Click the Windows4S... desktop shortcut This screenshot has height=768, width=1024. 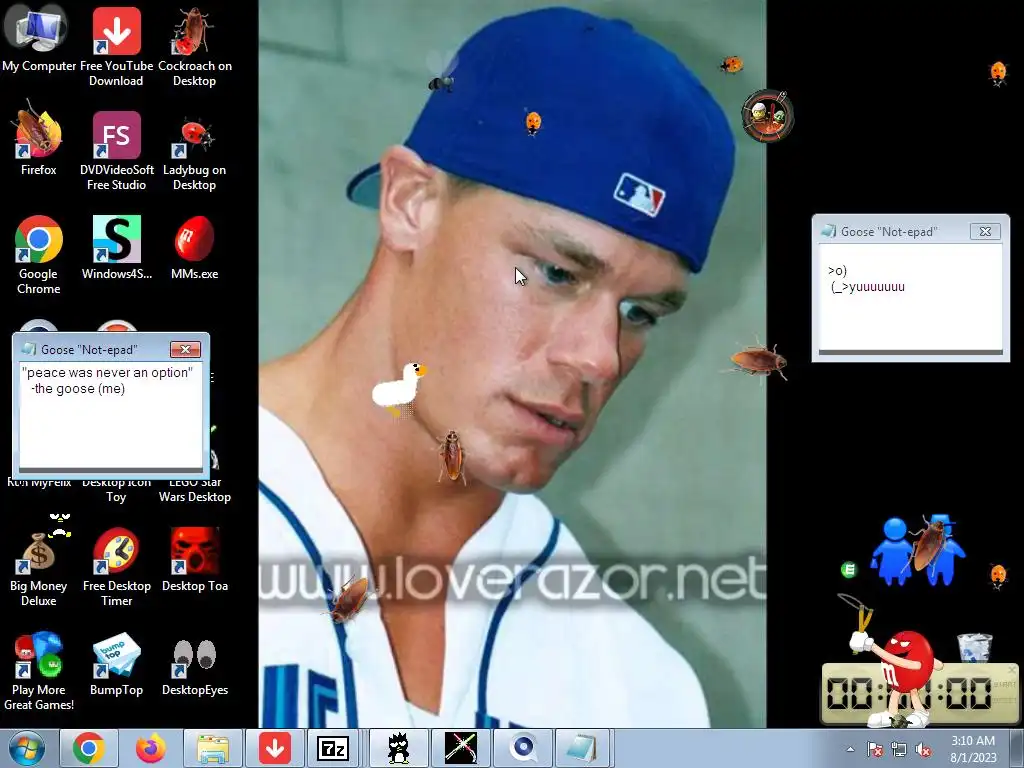116,248
